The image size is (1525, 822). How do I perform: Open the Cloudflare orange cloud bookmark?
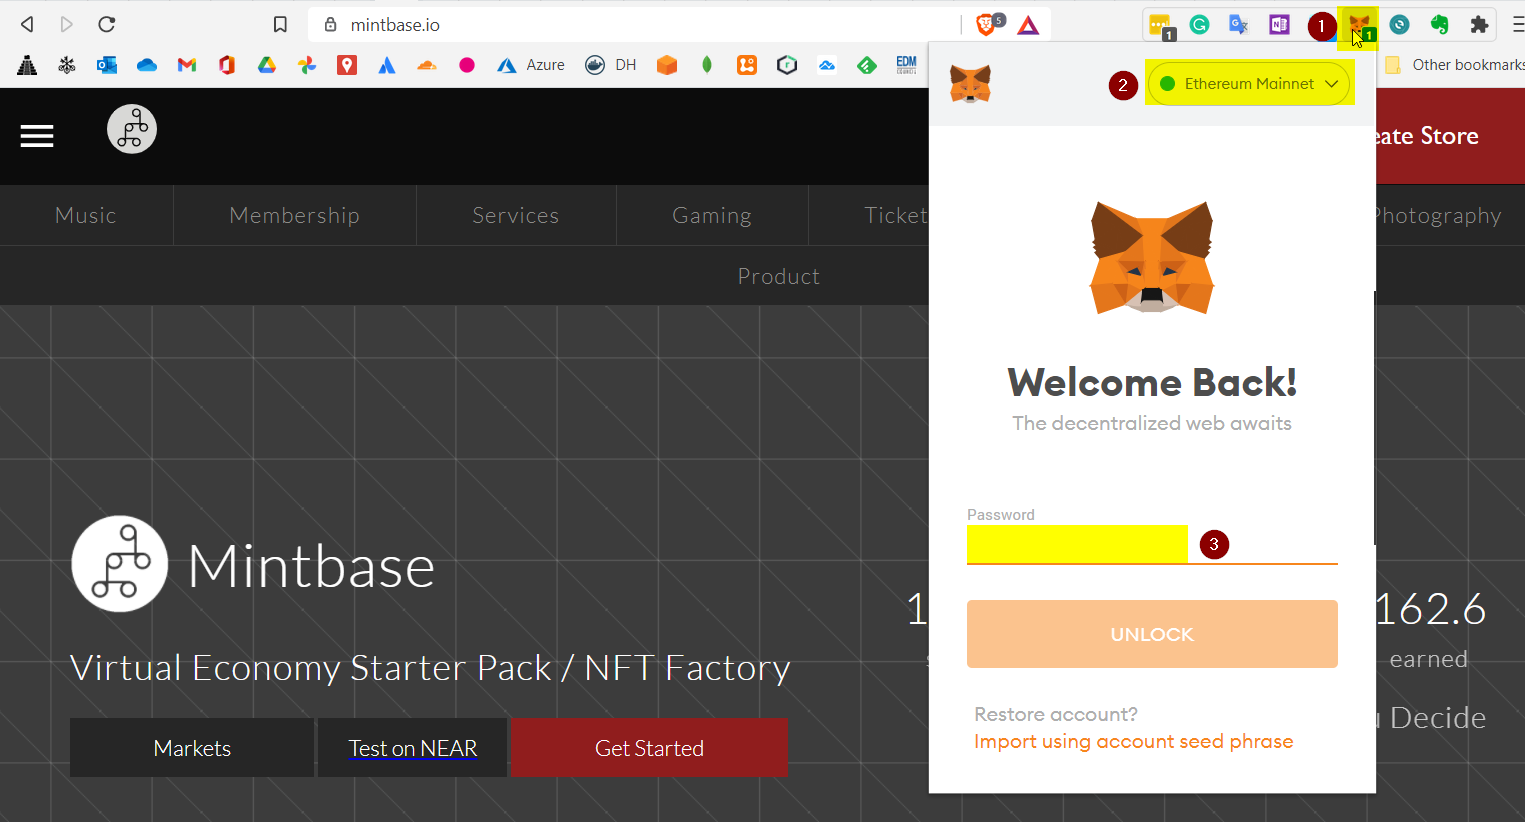[x=427, y=65]
